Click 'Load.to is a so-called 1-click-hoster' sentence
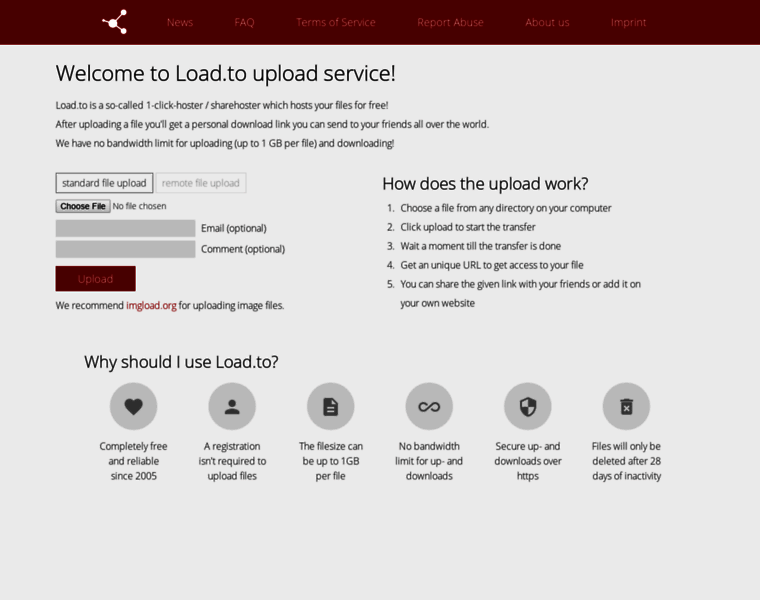 pos(222,105)
